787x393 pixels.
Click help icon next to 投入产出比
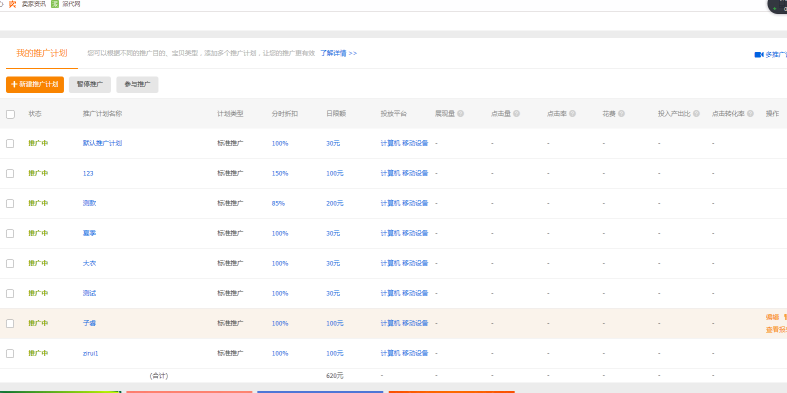(696, 114)
